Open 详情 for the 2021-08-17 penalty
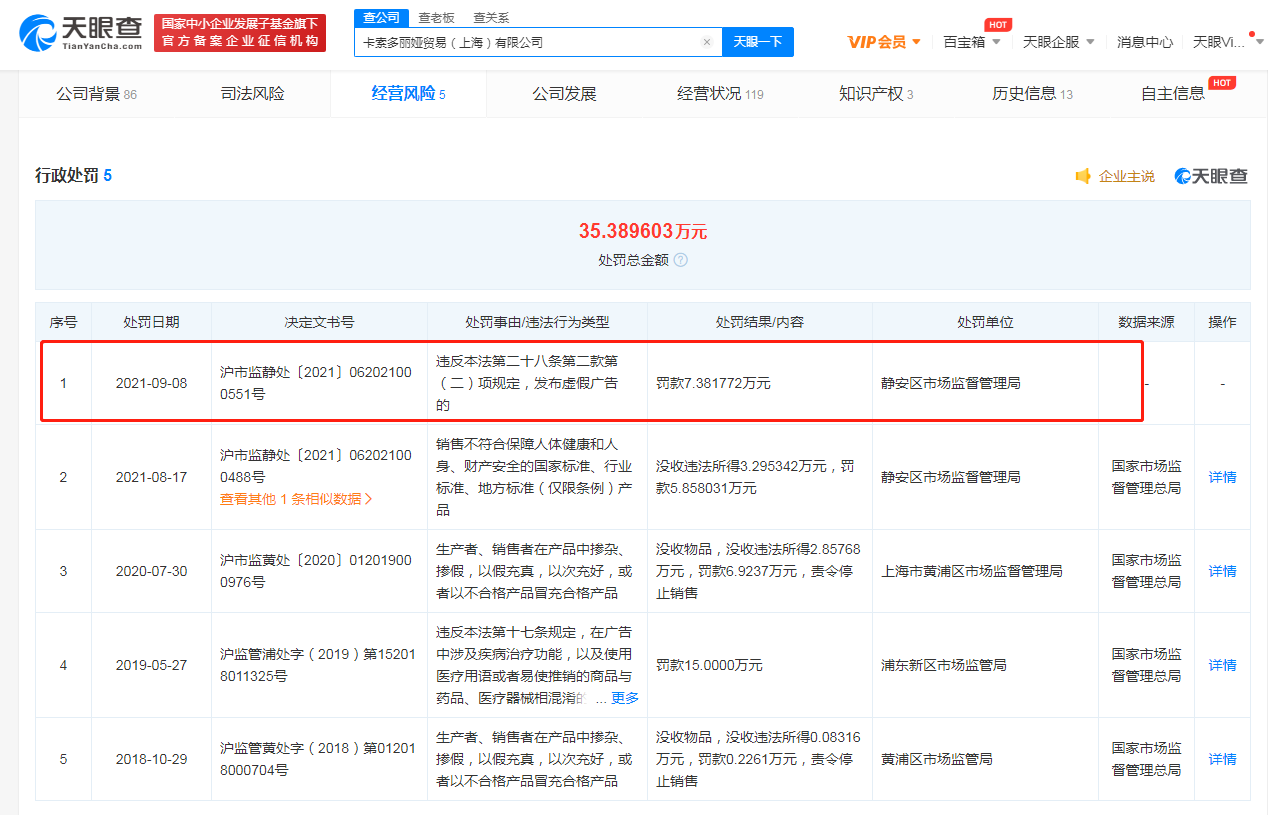 pyautogui.click(x=1222, y=477)
